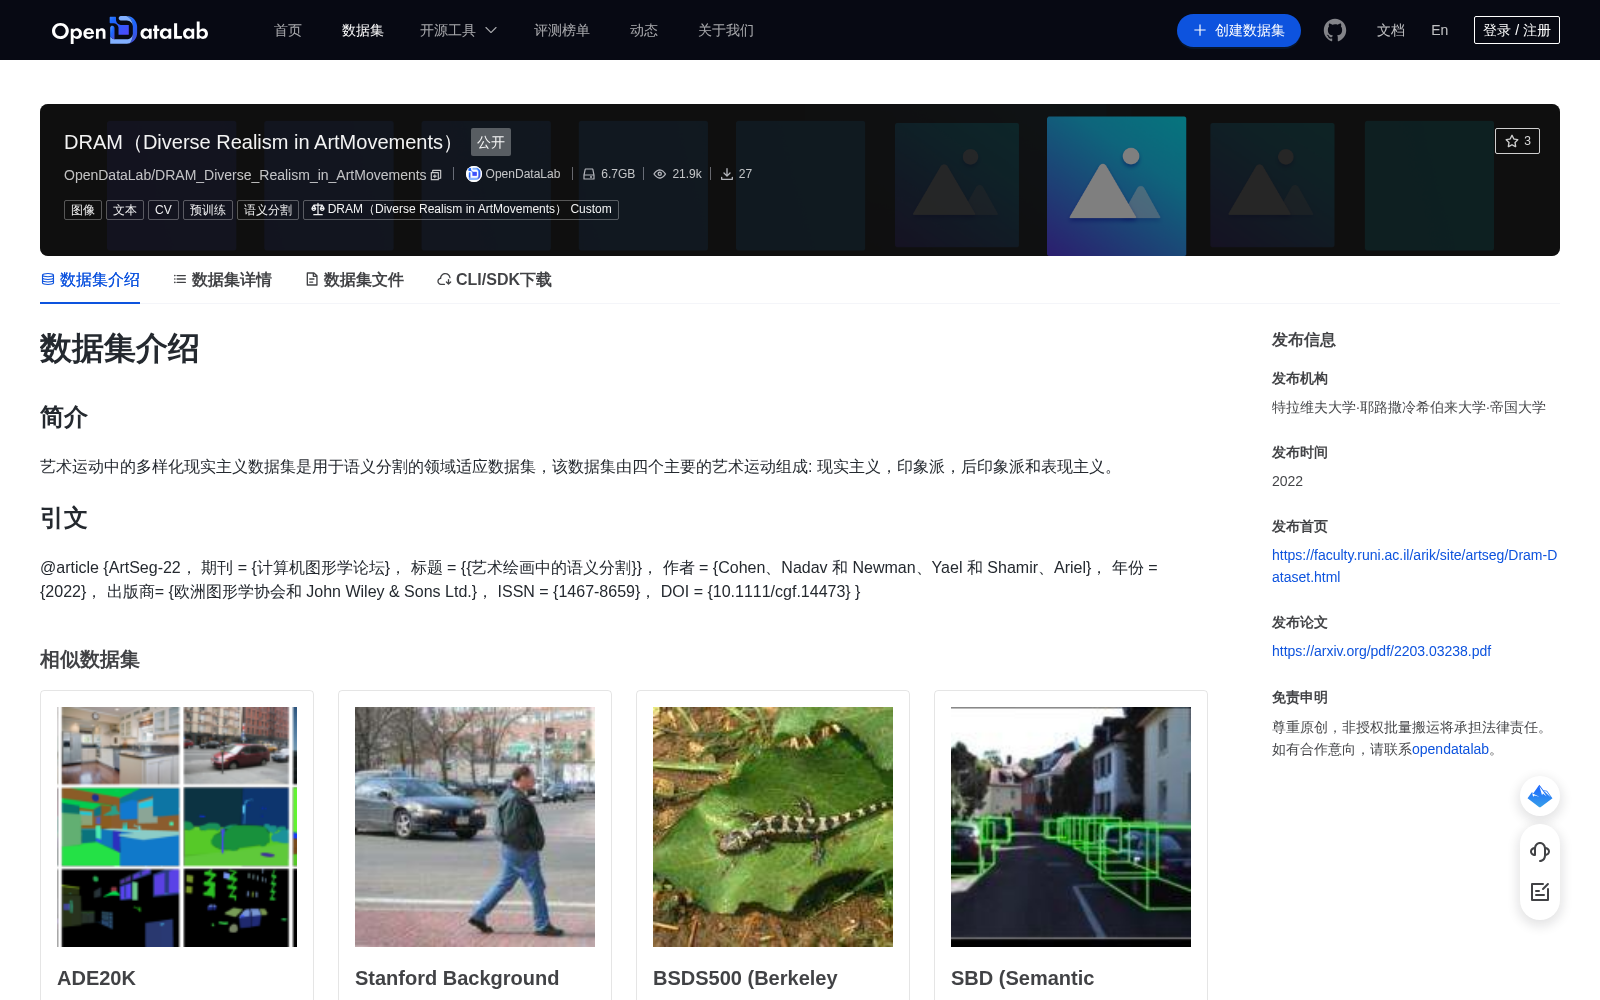Open the 关于我们 nav item
Image resolution: width=1600 pixels, height=1000 pixels.
coord(726,30)
